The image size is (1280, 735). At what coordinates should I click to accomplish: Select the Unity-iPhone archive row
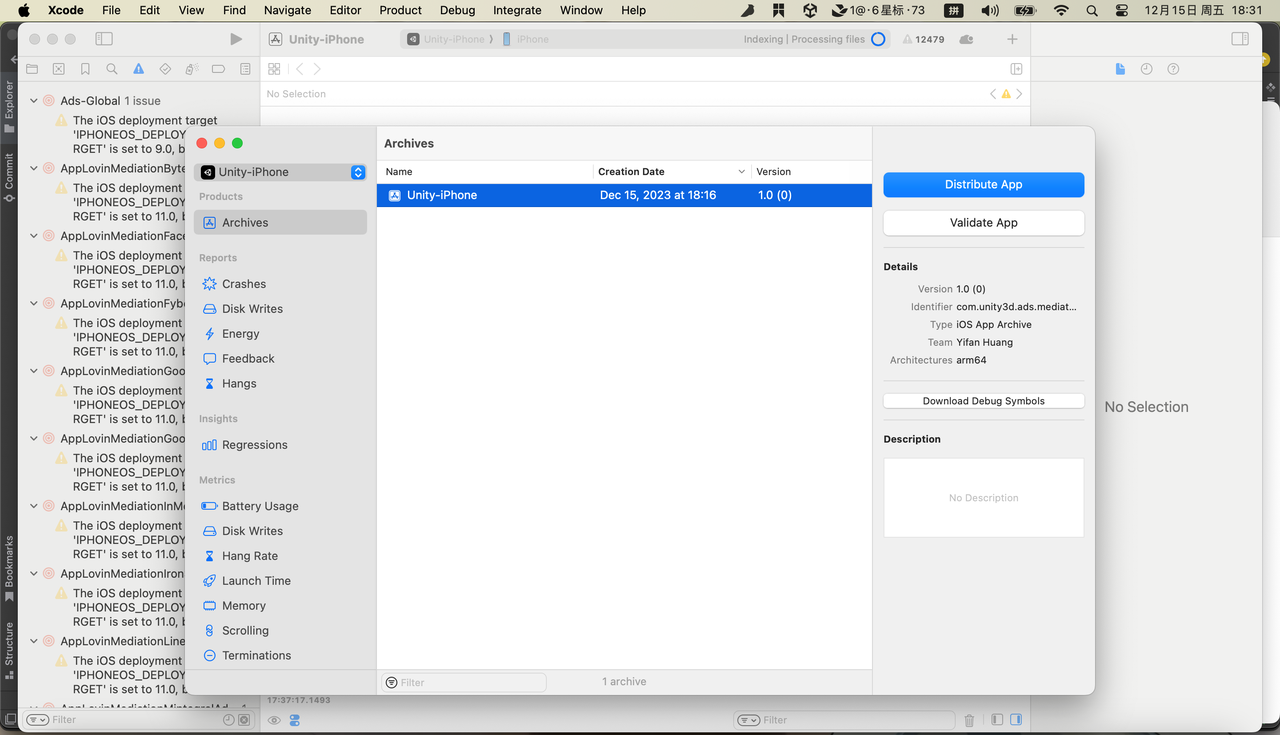pyautogui.click(x=624, y=195)
